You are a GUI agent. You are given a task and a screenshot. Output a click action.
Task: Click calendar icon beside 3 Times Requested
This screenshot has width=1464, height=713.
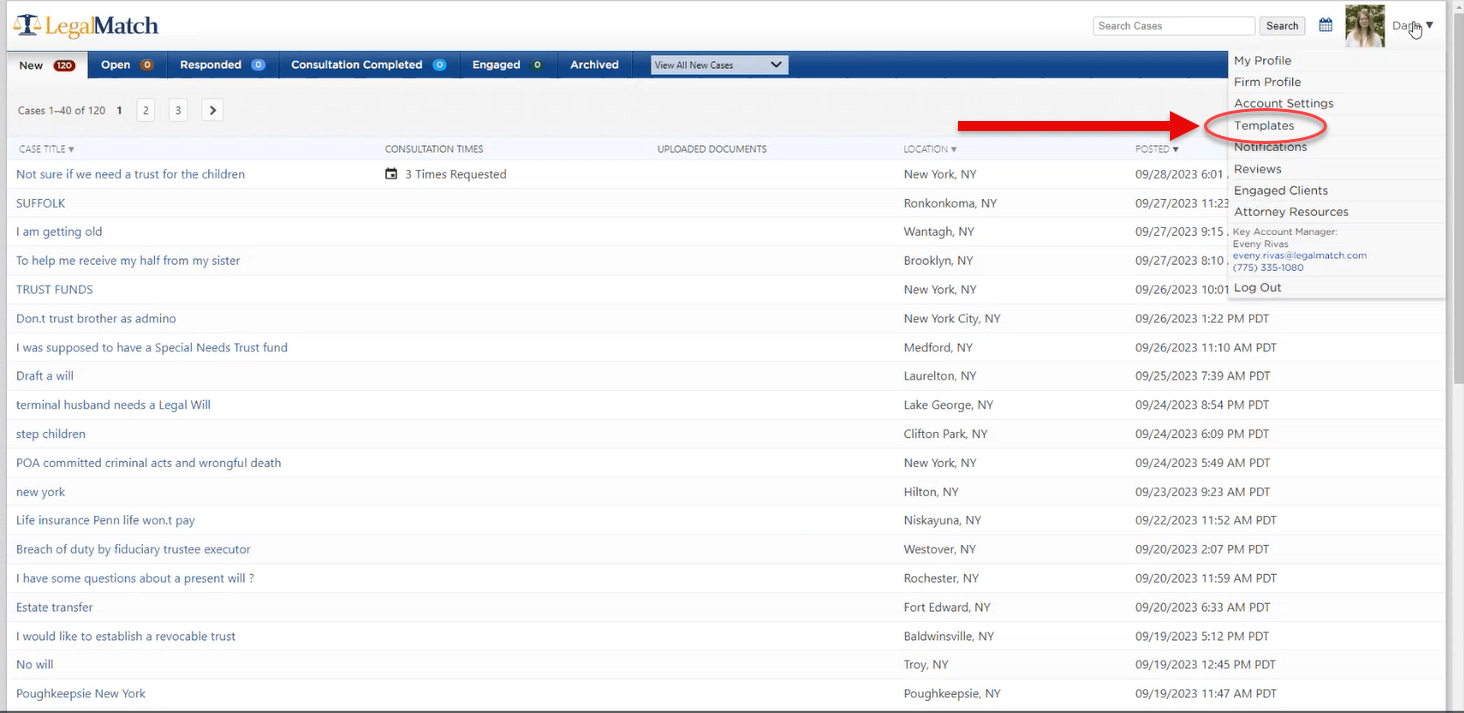(391, 174)
